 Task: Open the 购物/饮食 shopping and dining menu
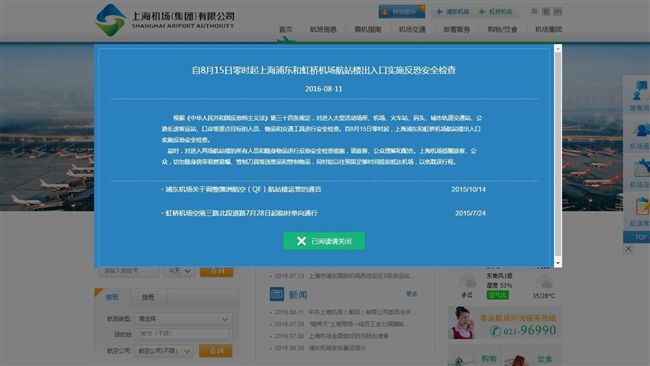502,29
